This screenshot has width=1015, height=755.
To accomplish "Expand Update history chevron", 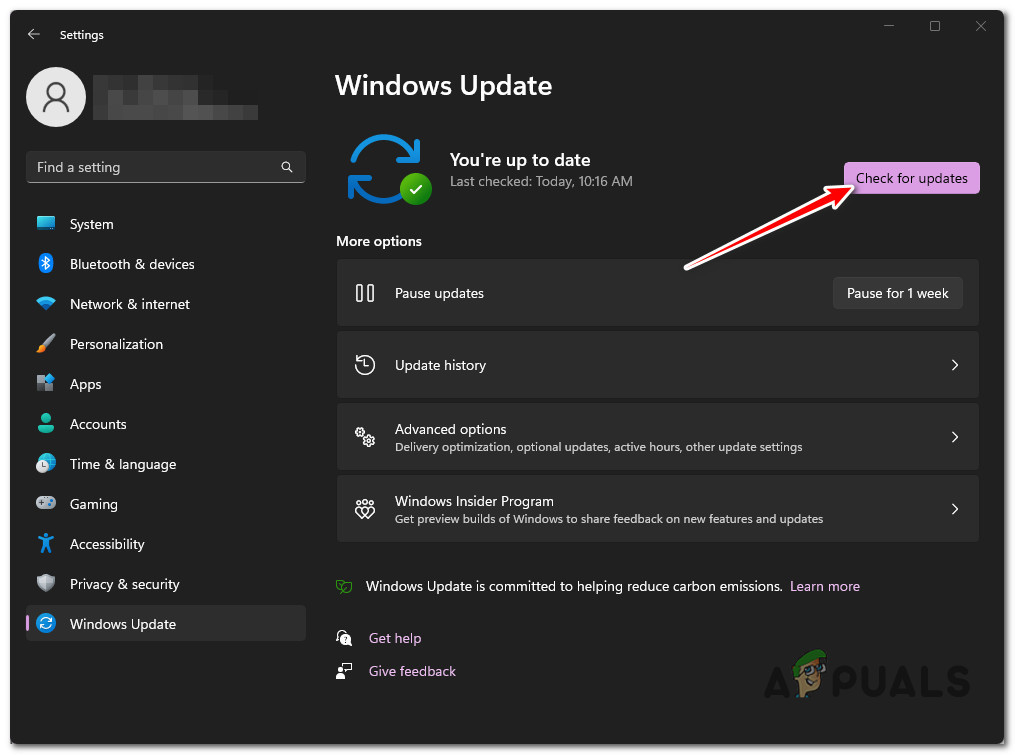I will click(x=955, y=365).
